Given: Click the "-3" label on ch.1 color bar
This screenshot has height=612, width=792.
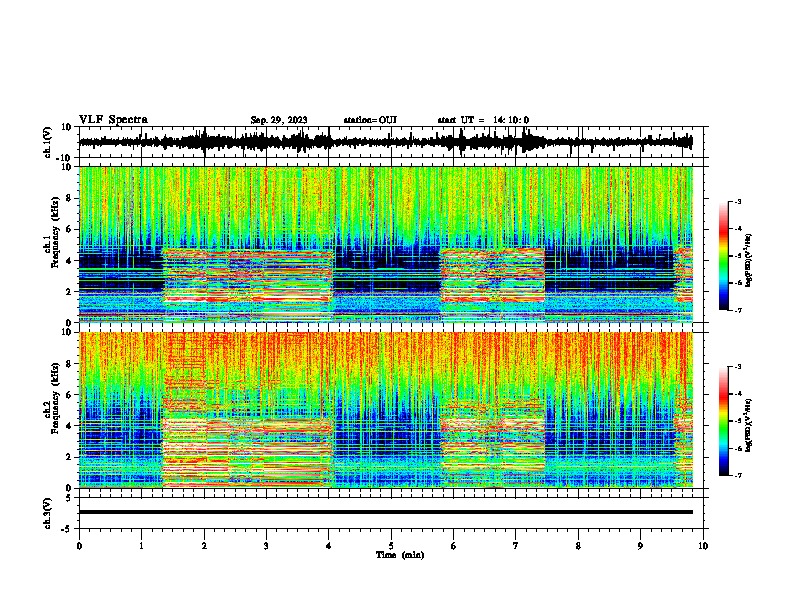Looking at the screenshot, I should 737,201.
